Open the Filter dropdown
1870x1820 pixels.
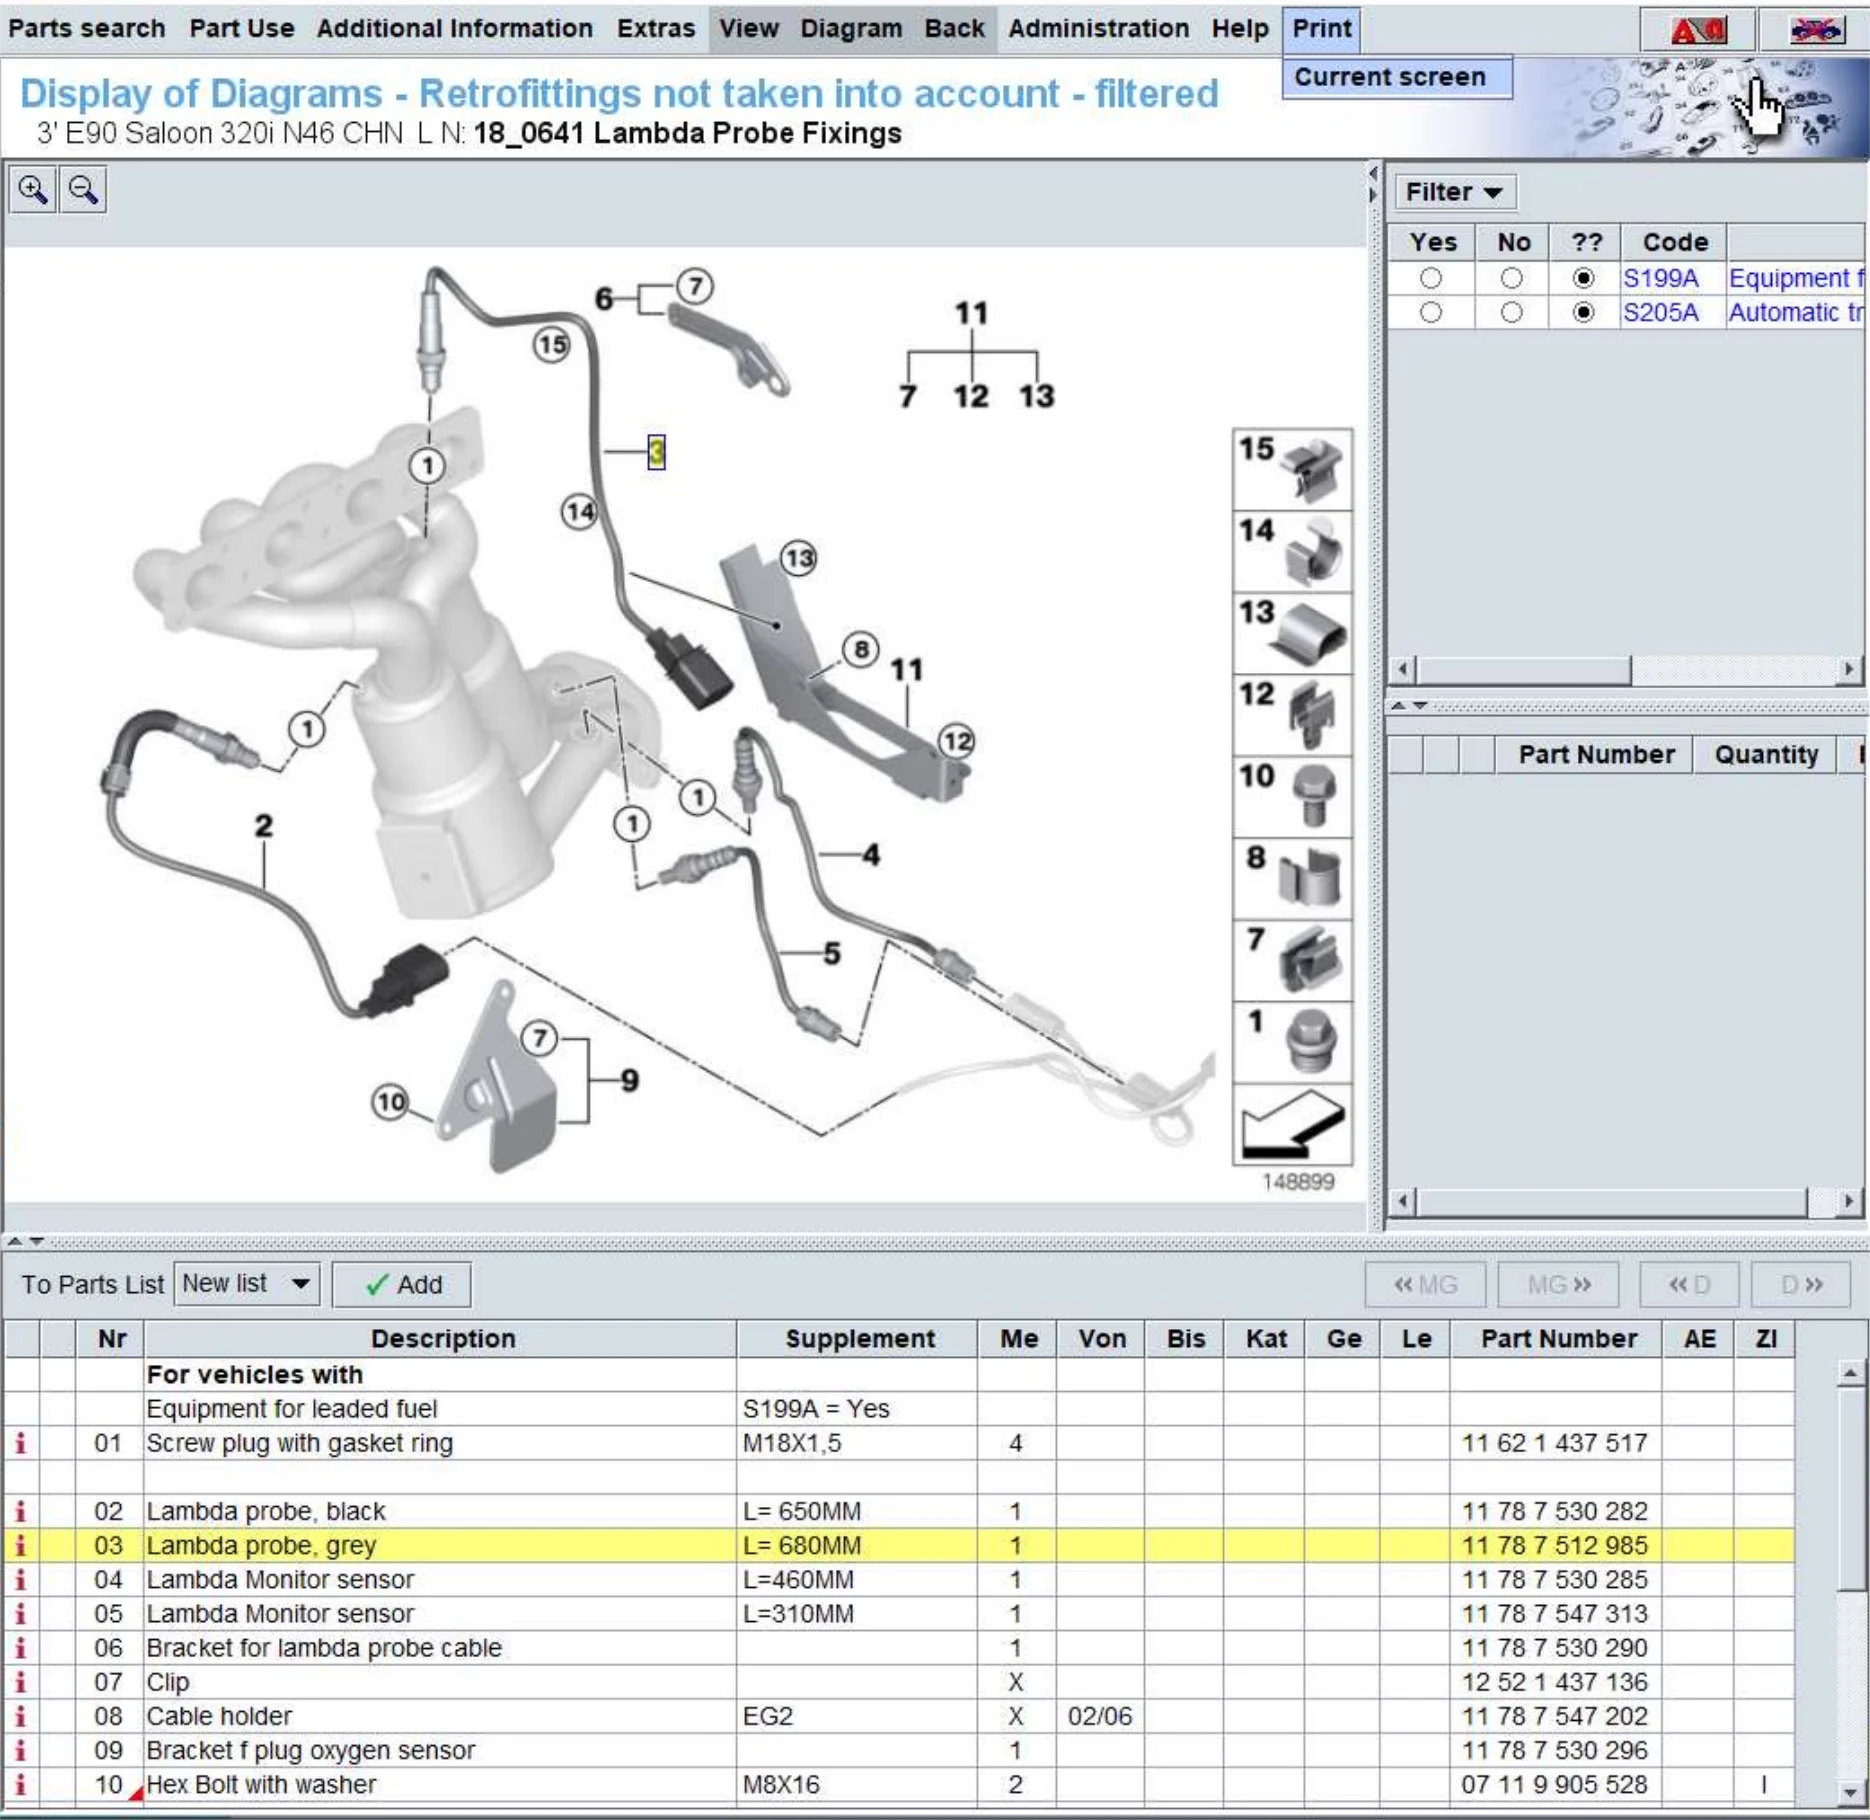click(x=1455, y=192)
